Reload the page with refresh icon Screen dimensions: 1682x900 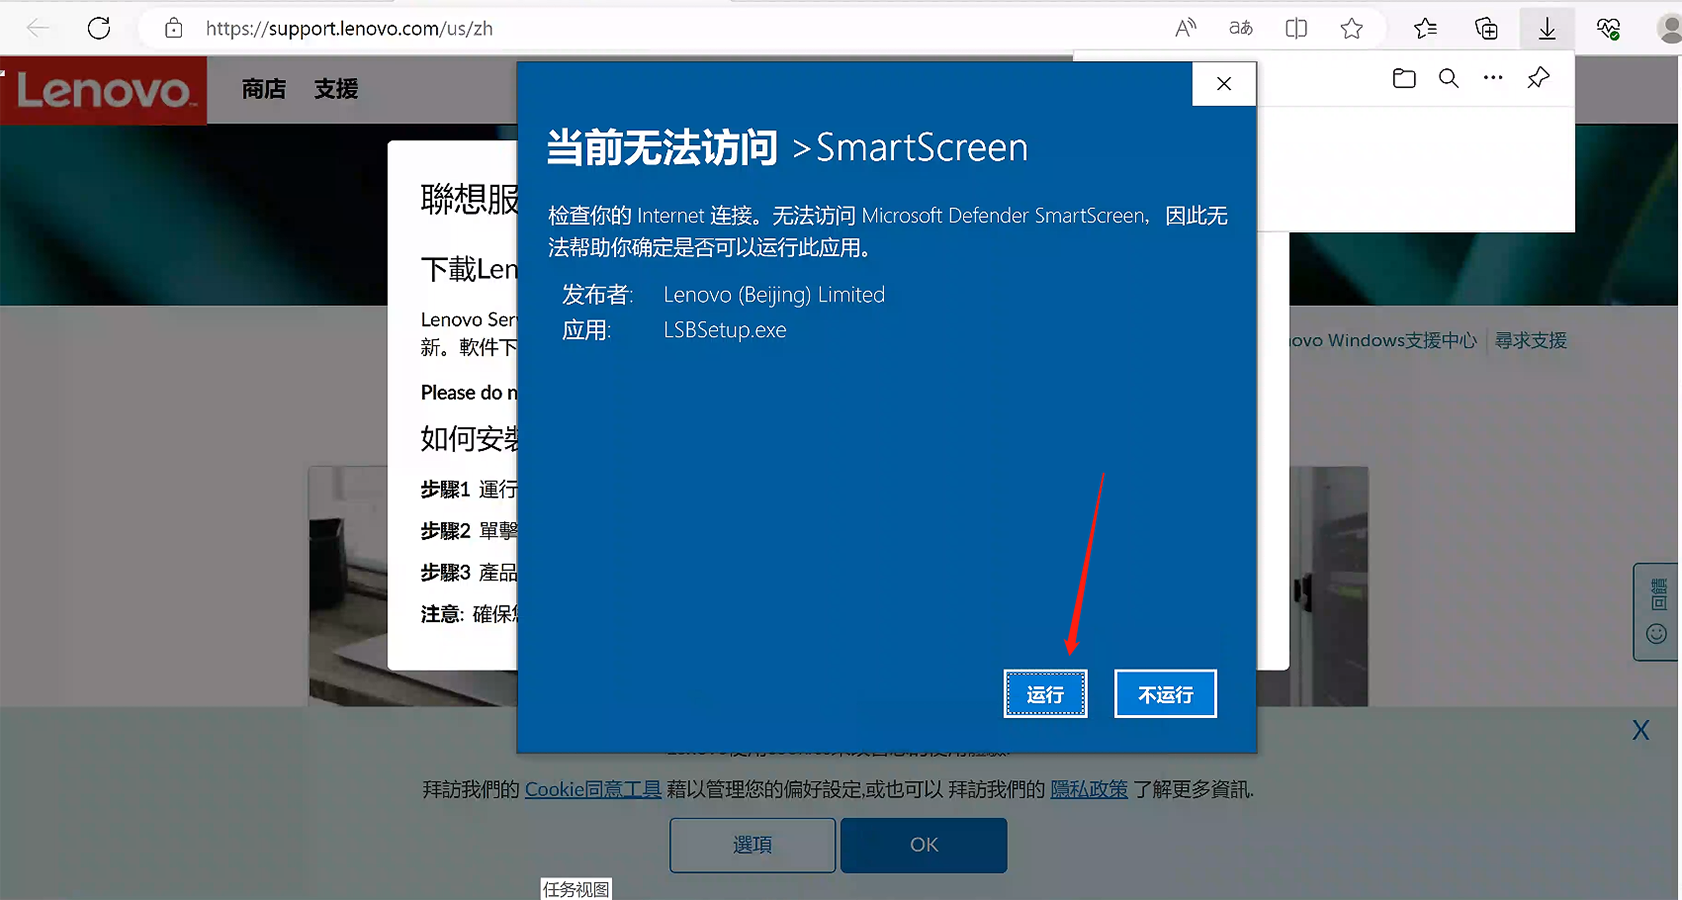[x=99, y=28]
